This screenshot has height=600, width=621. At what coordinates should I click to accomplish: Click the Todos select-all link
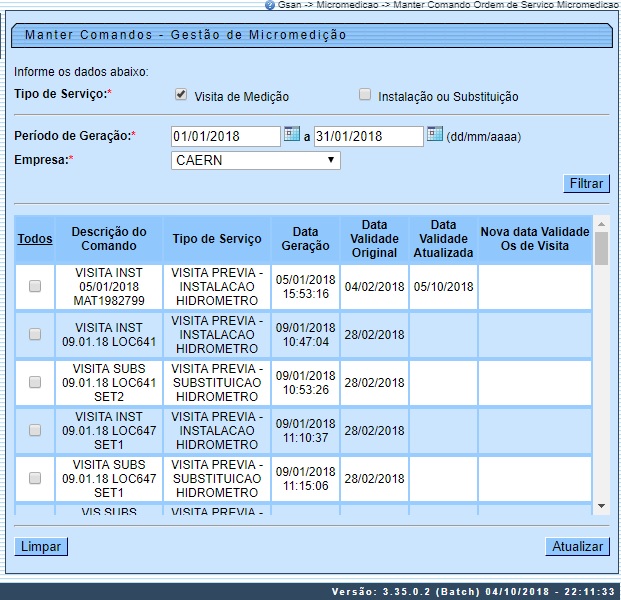35,239
